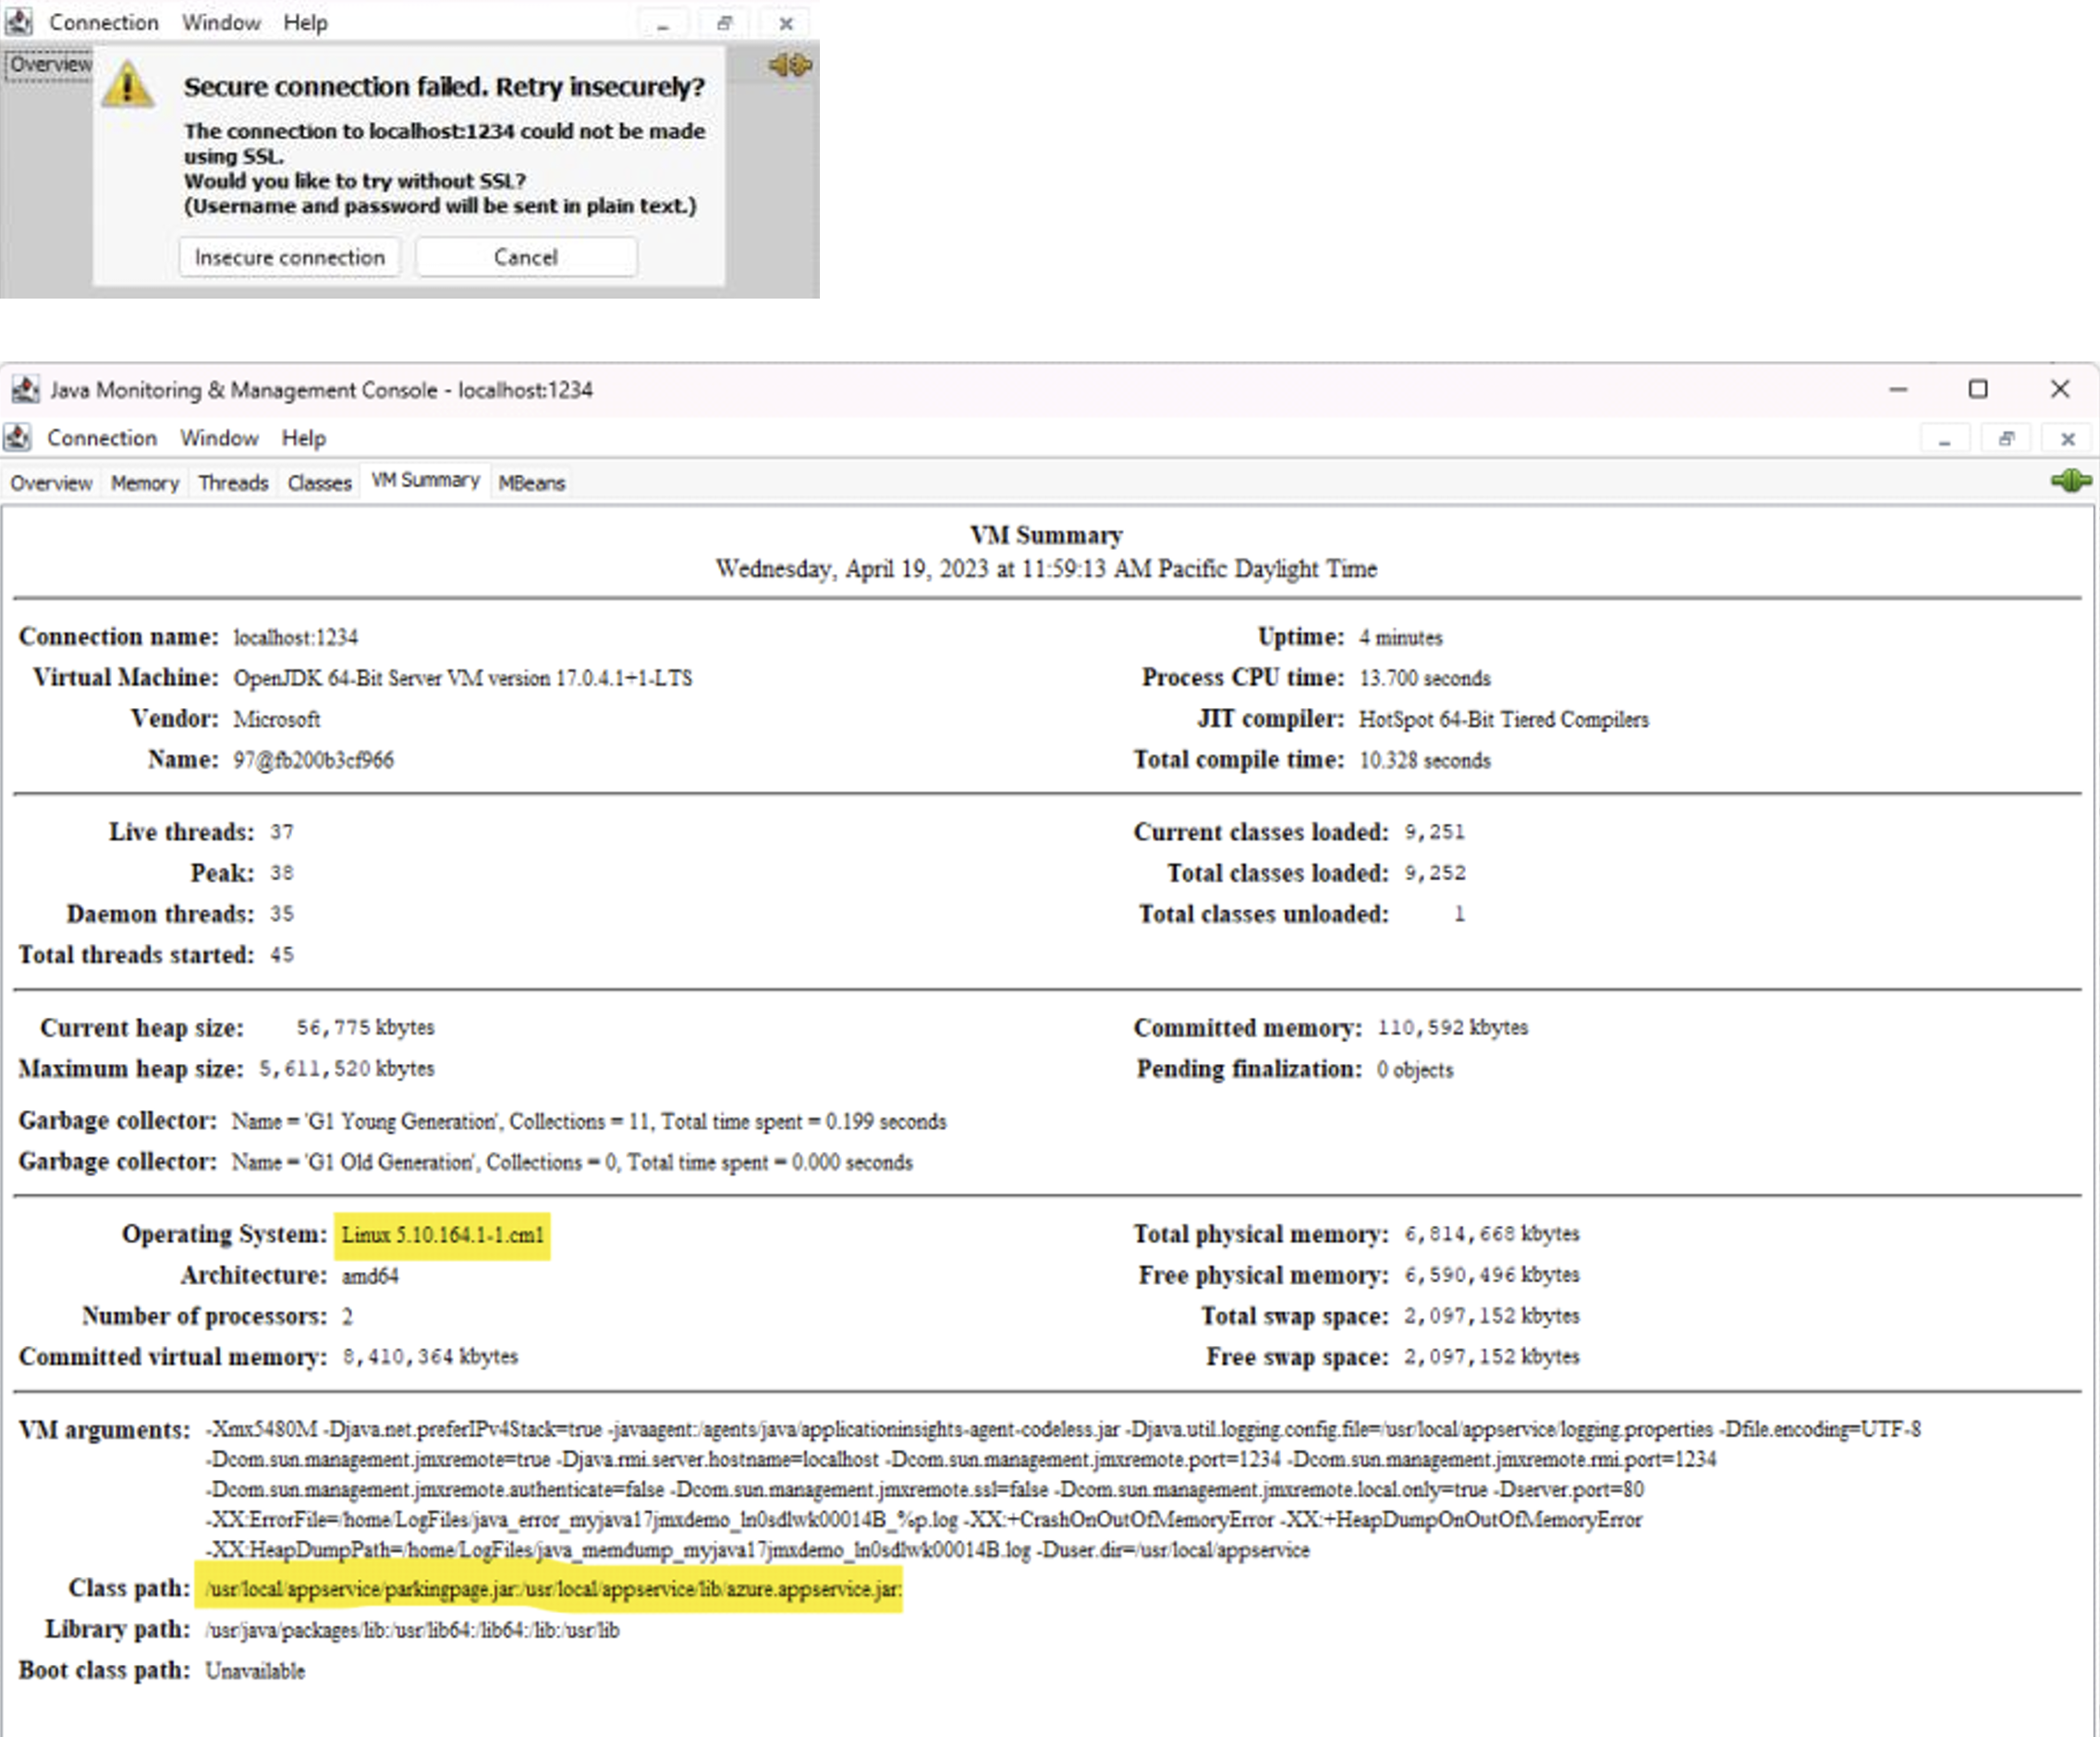
Task: Restore the inner frame of lower window
Action: click(2006, 438)
